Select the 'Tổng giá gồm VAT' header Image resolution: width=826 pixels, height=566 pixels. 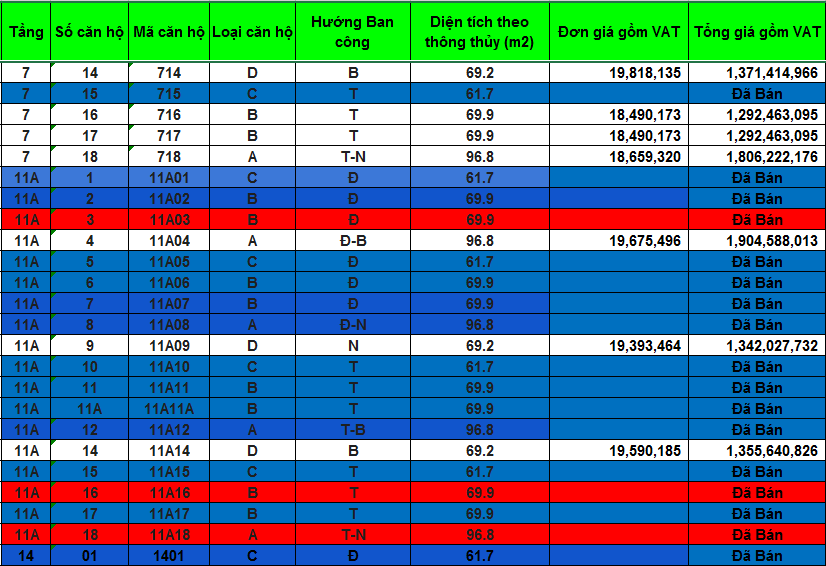tap(757, 32)
